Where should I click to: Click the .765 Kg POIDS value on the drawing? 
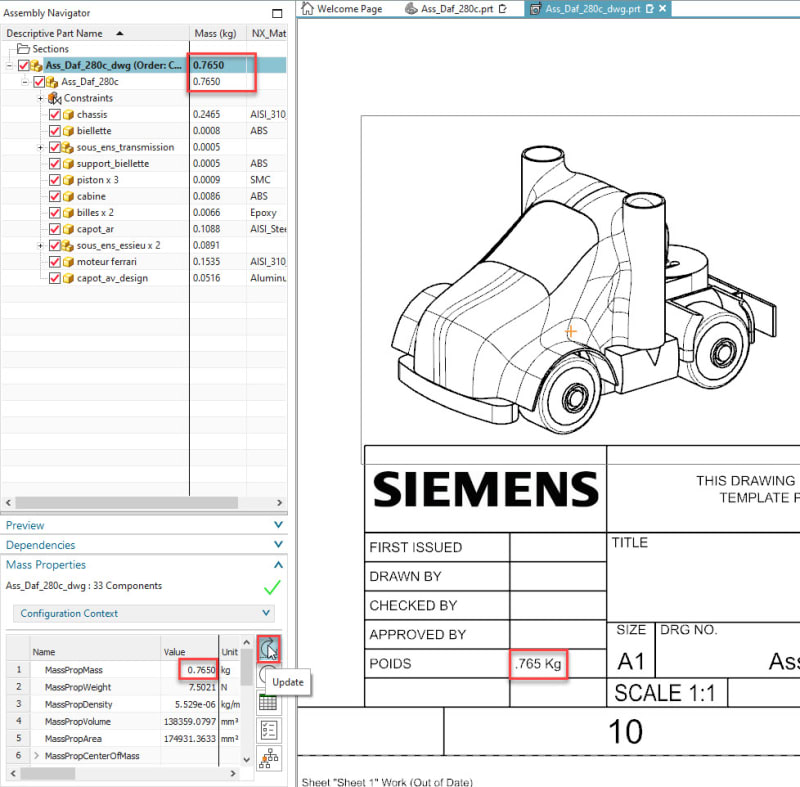pyautogui.click(x=538, y=664)
